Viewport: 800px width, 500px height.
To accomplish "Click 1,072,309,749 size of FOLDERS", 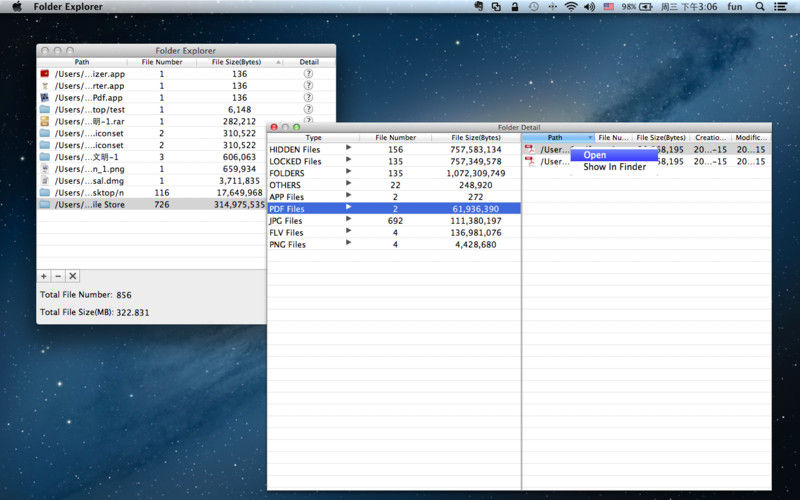I will click(x=476, y=173).
